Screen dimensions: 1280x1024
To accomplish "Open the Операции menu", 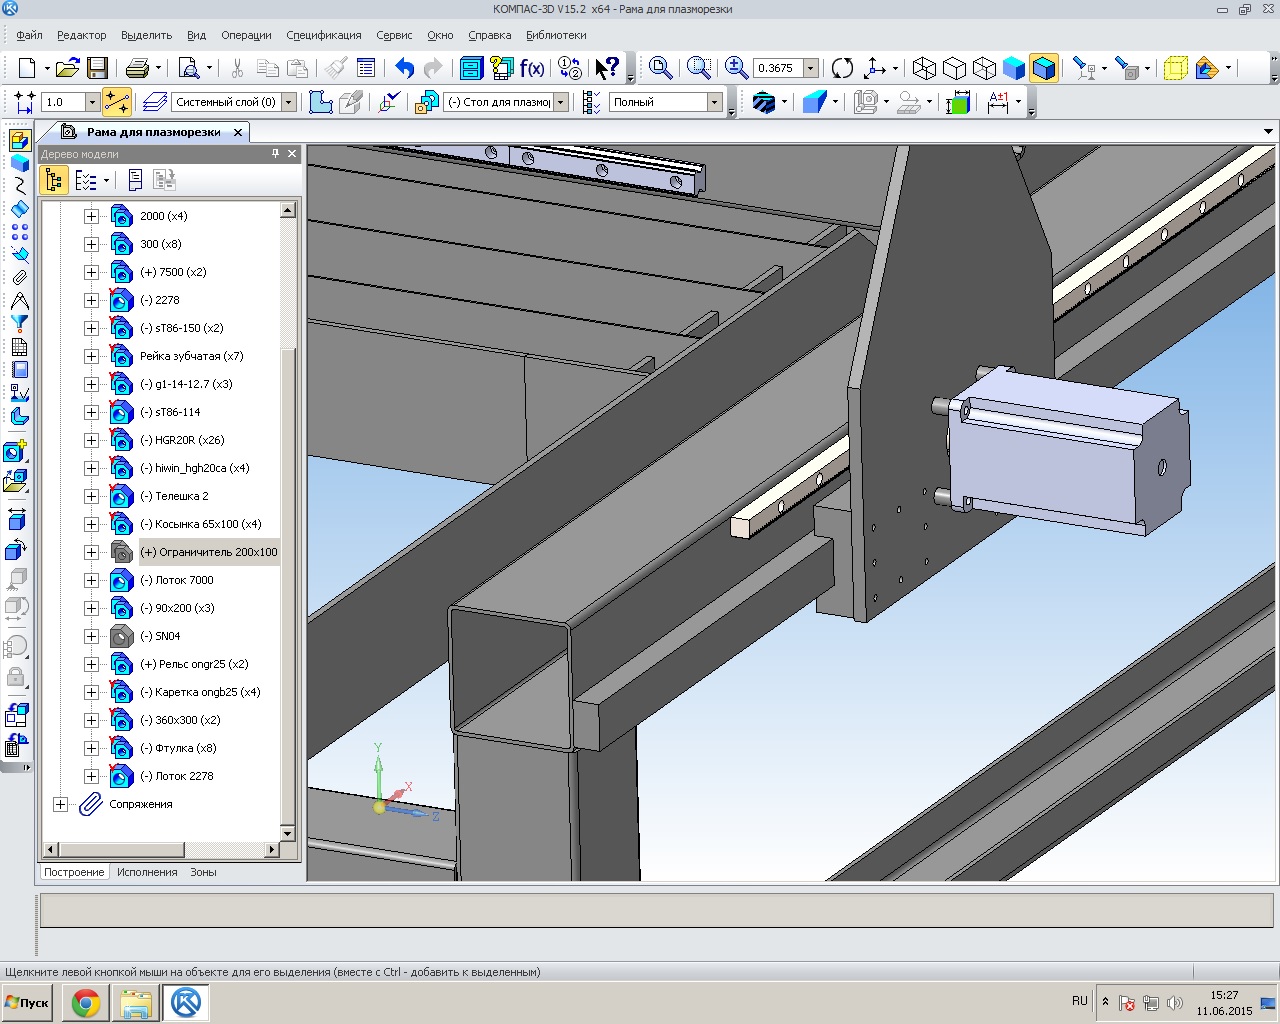I will coord(246,35).
